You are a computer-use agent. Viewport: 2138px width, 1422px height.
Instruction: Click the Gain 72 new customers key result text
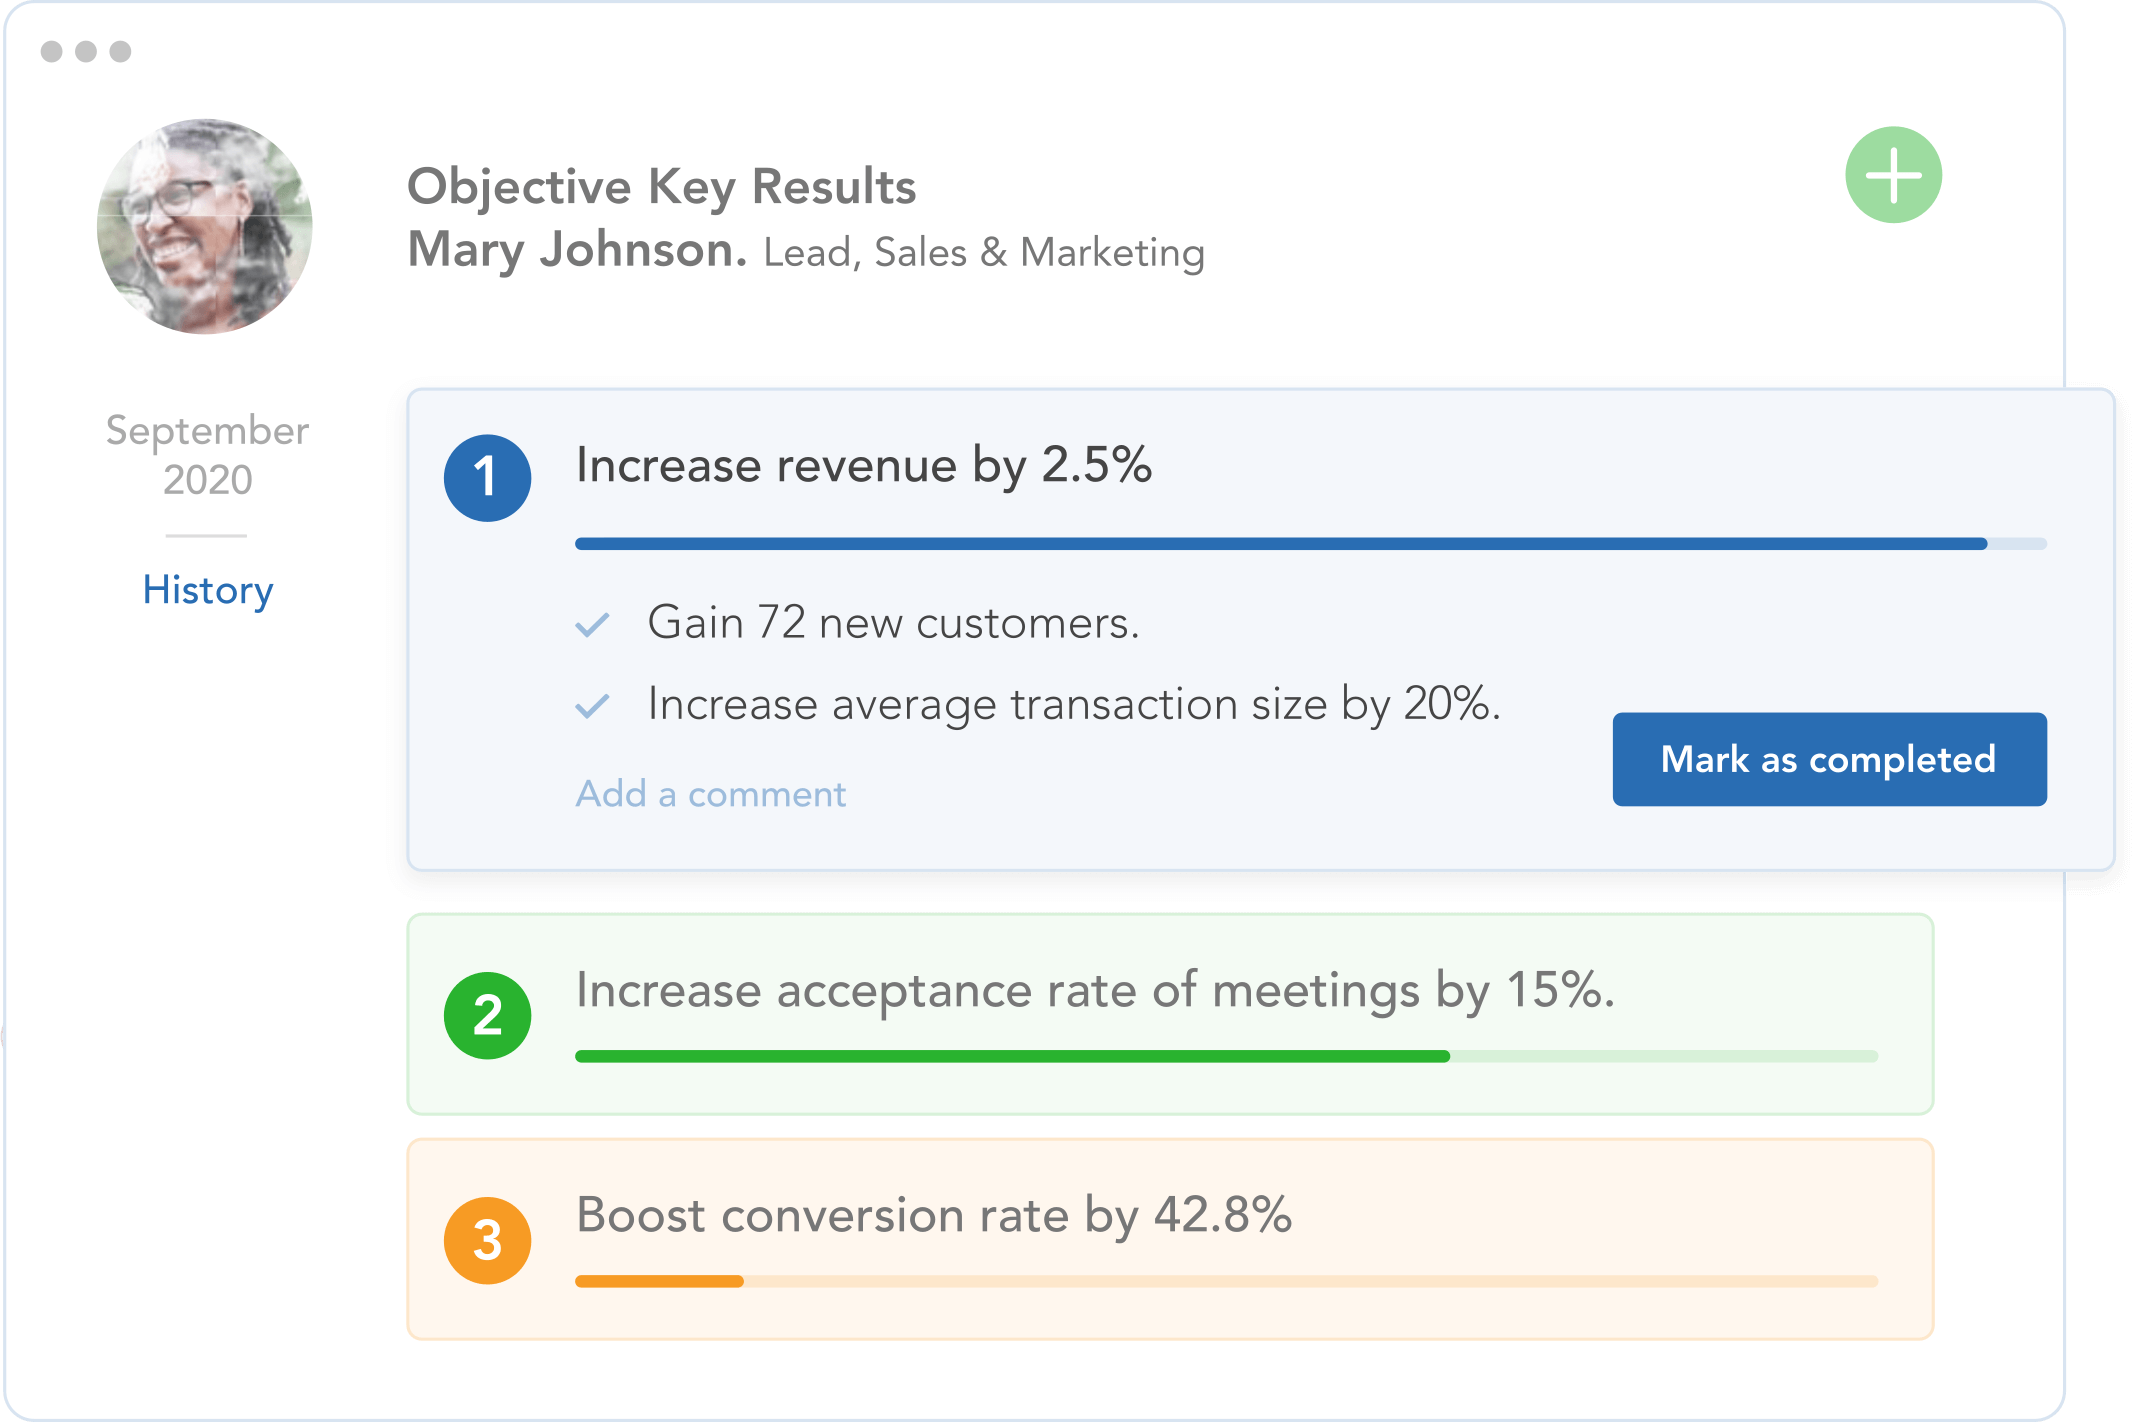tap(893, 623)
